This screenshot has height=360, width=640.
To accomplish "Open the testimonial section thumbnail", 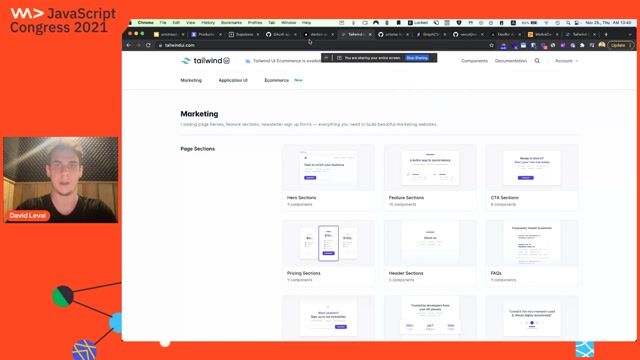I will pos(532,318).
